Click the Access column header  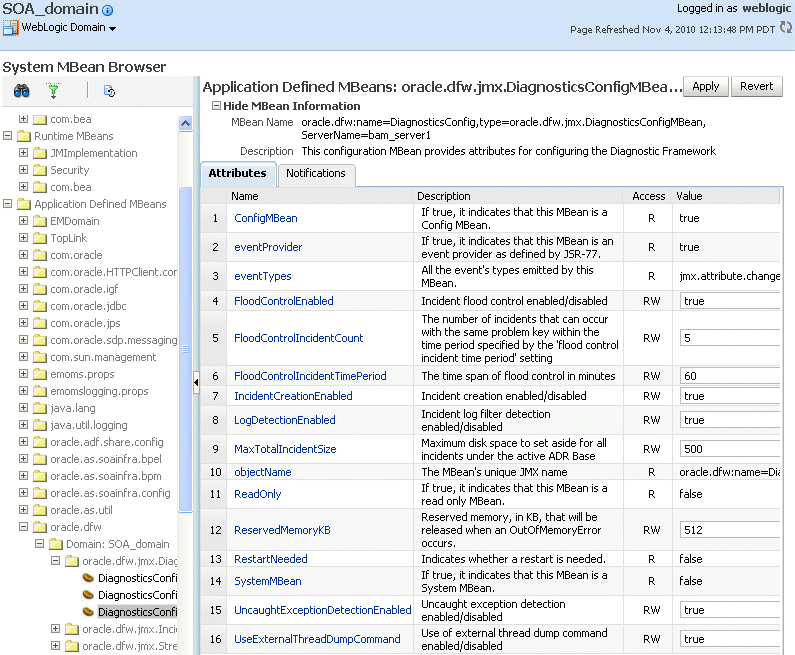pos(648,196)
